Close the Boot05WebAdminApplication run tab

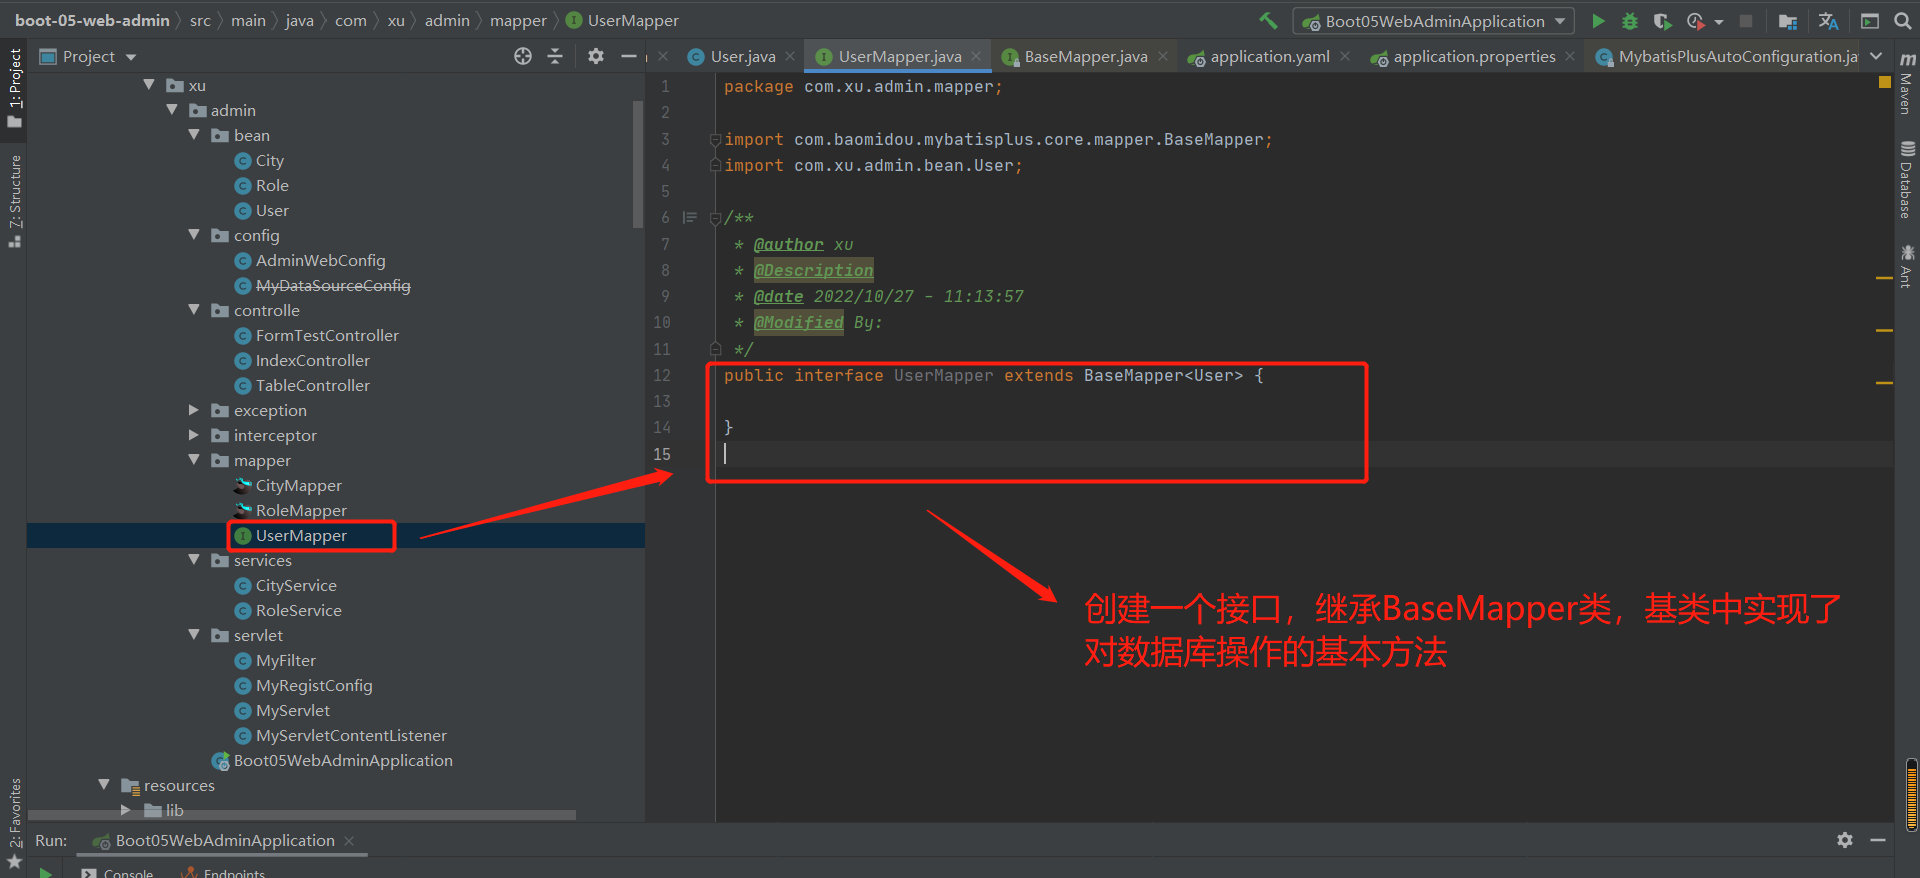tap(349, 841)
